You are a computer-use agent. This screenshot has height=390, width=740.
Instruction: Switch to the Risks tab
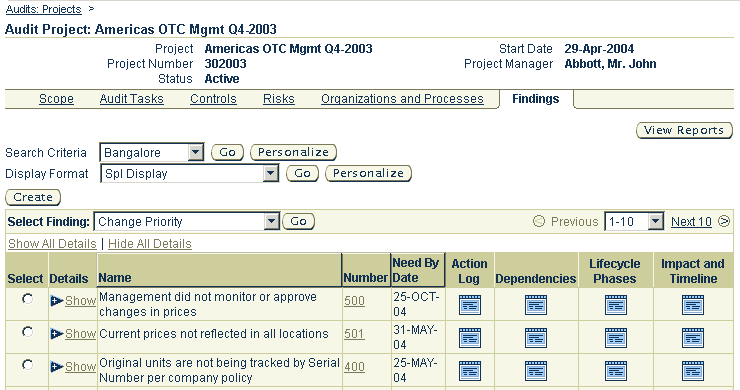tap(278, 99)
